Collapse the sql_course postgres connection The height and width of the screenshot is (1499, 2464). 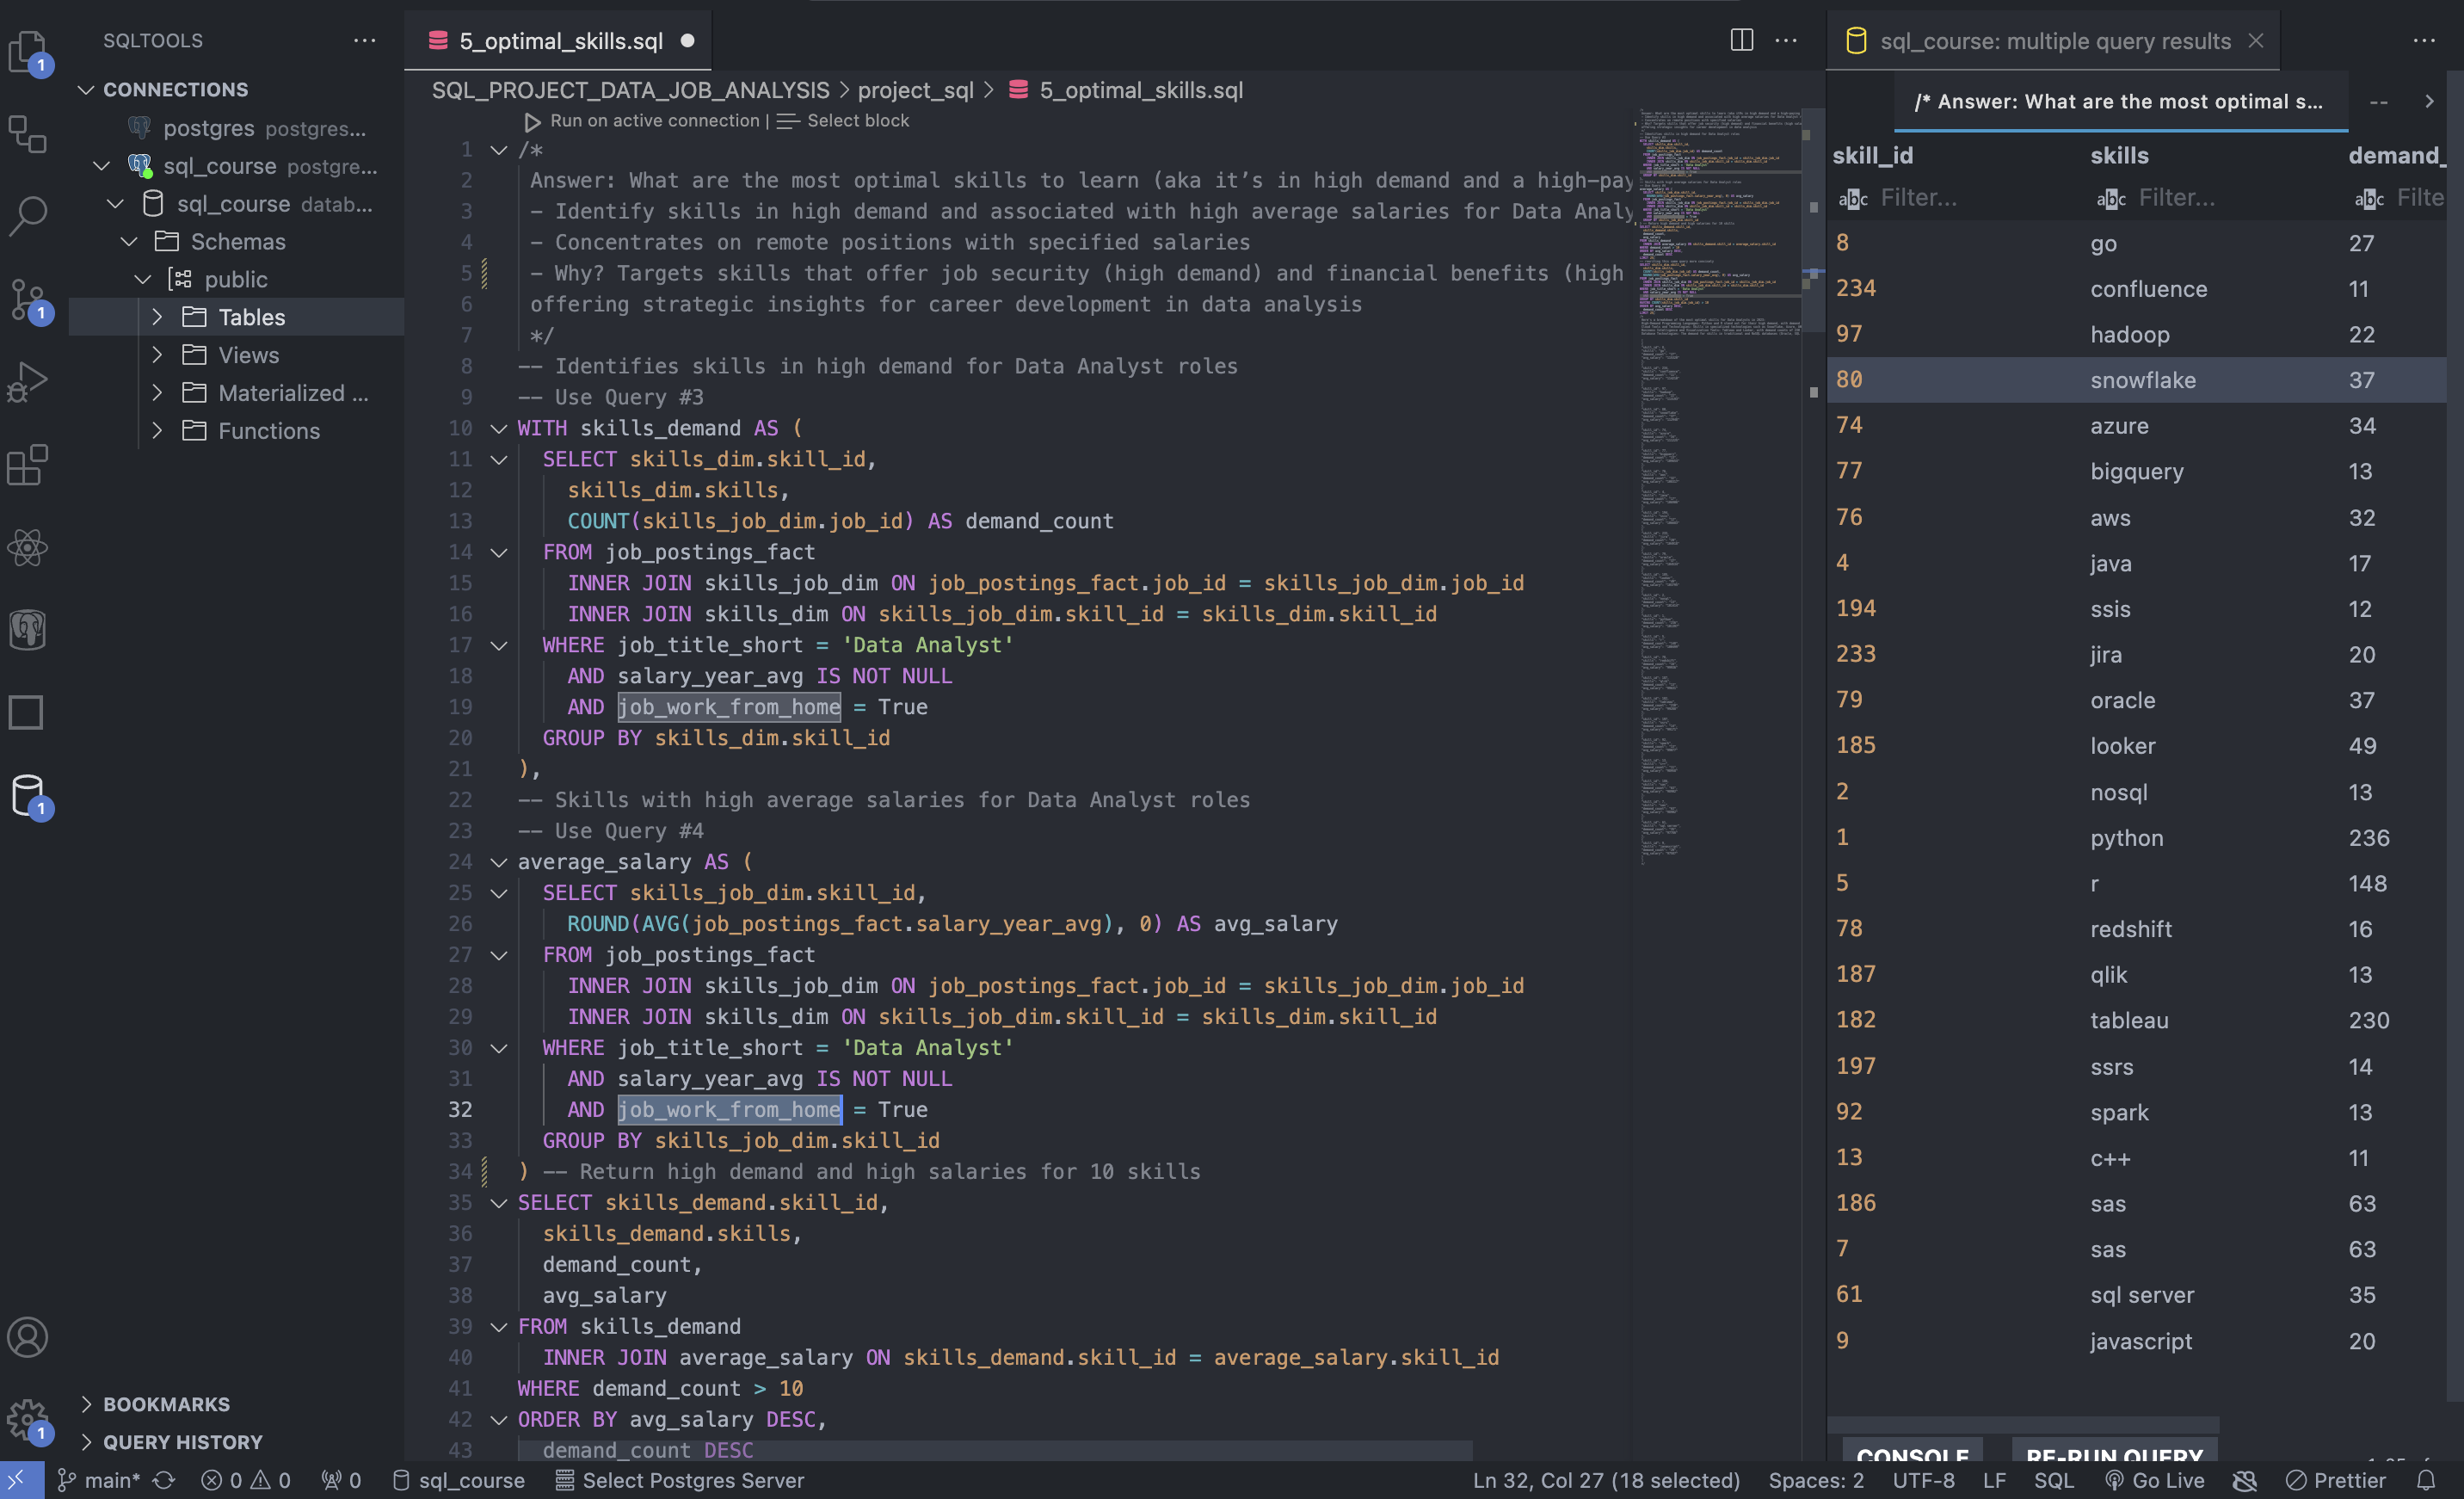101,166
